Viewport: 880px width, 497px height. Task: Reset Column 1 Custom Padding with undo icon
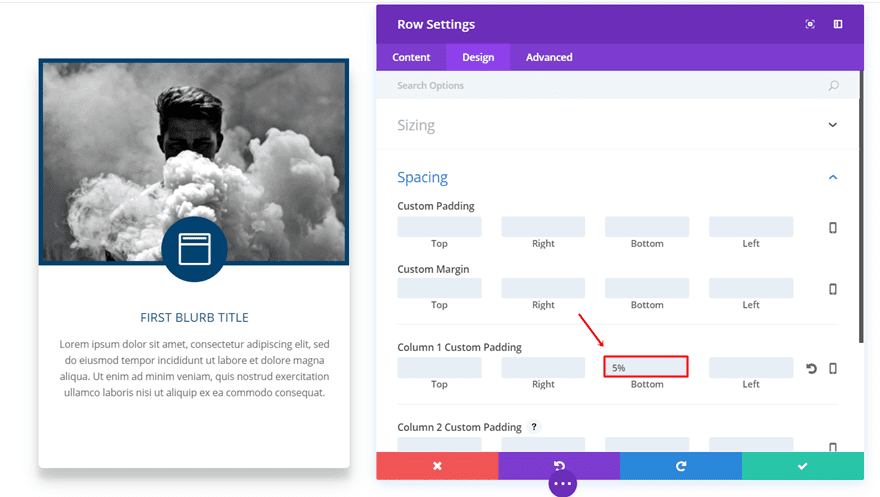coord(812,369)
